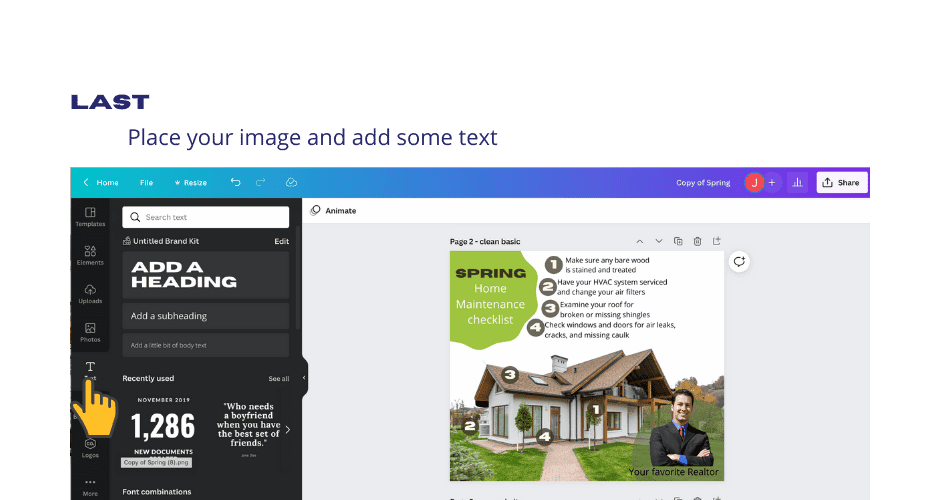Viewport: 940px width, 500px height.
Task: Select 'Examine your roof for' text
Action: coord(604,309)
